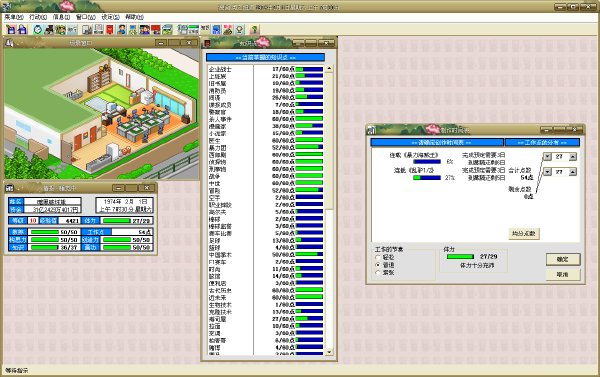Decrease the first work point value of 27
The image size is (600, 377).
point(547,157)
